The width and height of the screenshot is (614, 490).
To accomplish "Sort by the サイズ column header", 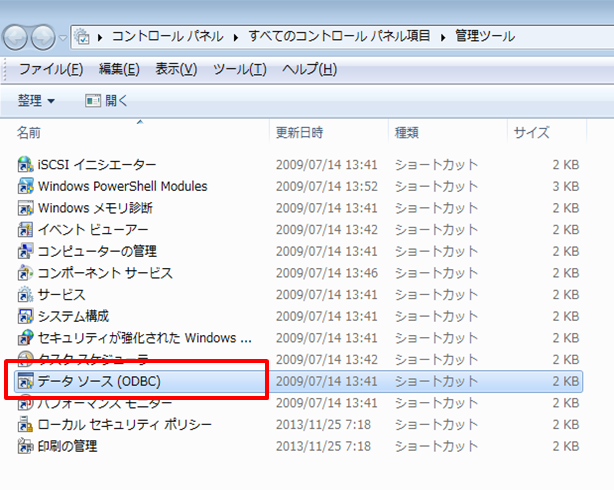I will (x=530, y=132).
